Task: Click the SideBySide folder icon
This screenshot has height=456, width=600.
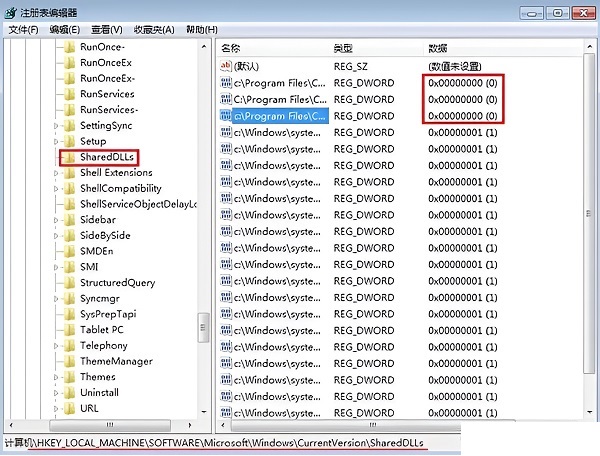Action: click(70, 235)
